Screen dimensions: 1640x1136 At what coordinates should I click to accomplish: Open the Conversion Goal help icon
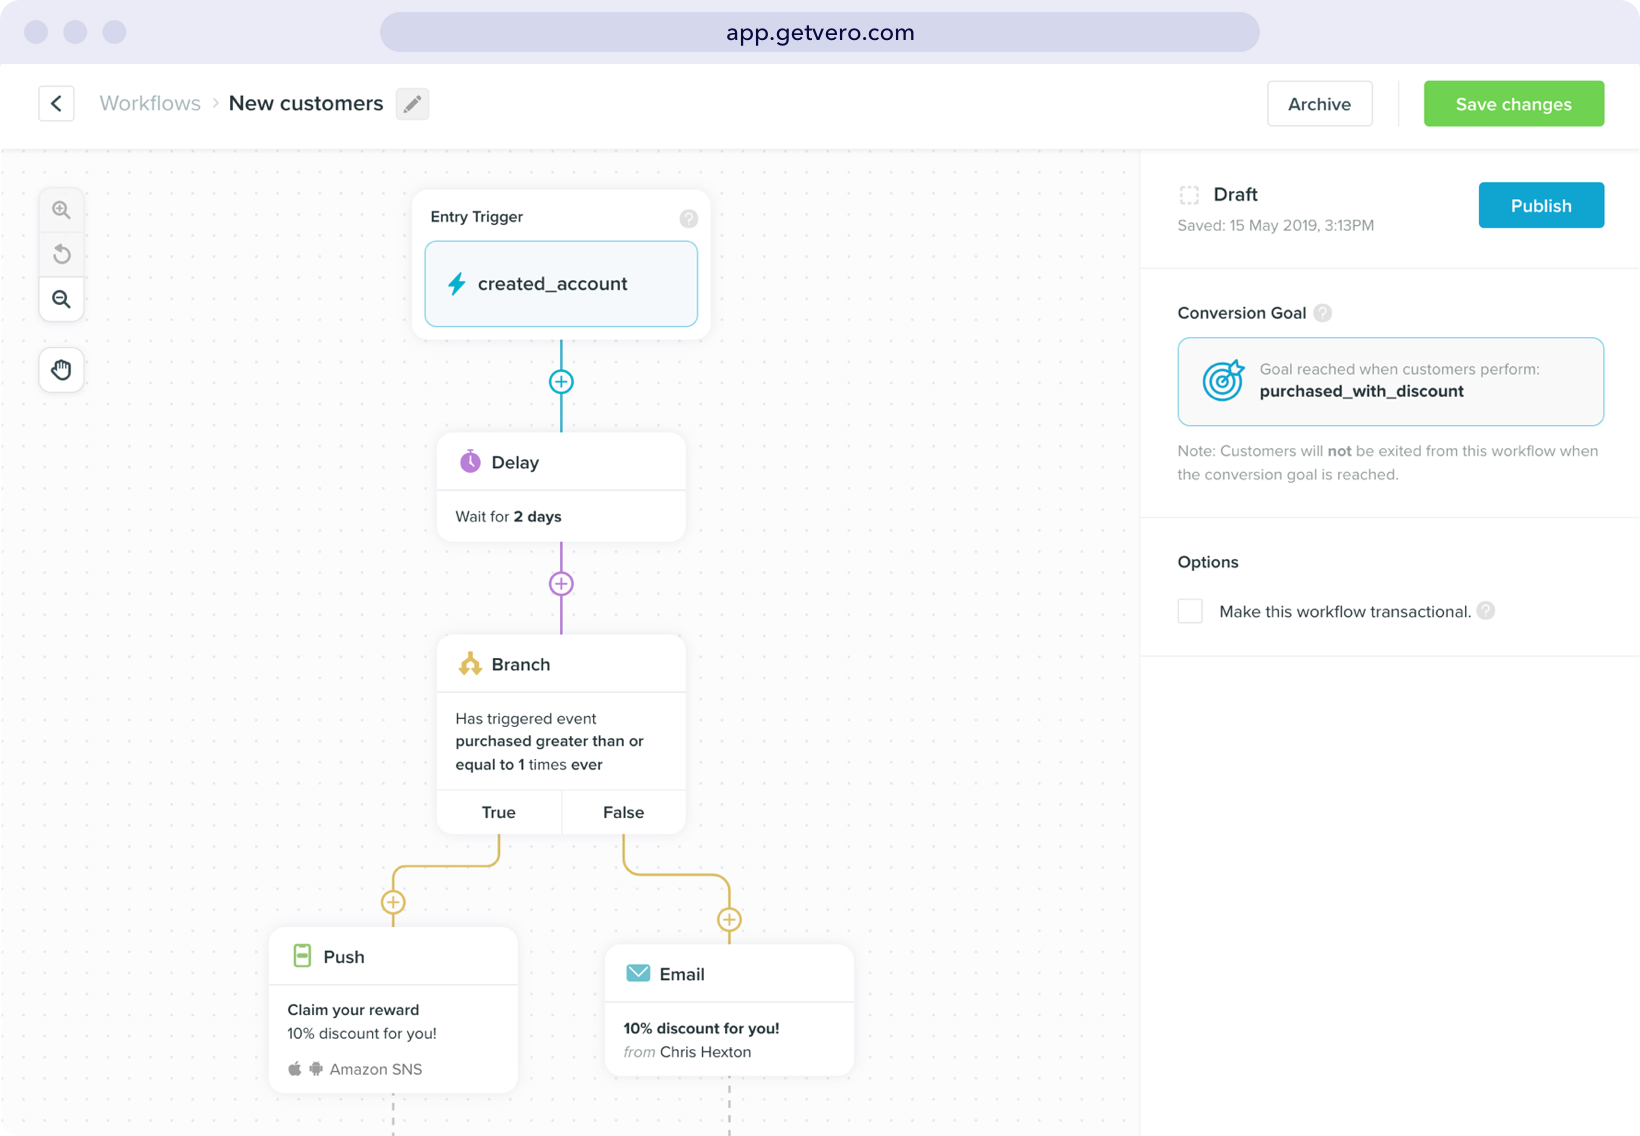click(1322, 313)
